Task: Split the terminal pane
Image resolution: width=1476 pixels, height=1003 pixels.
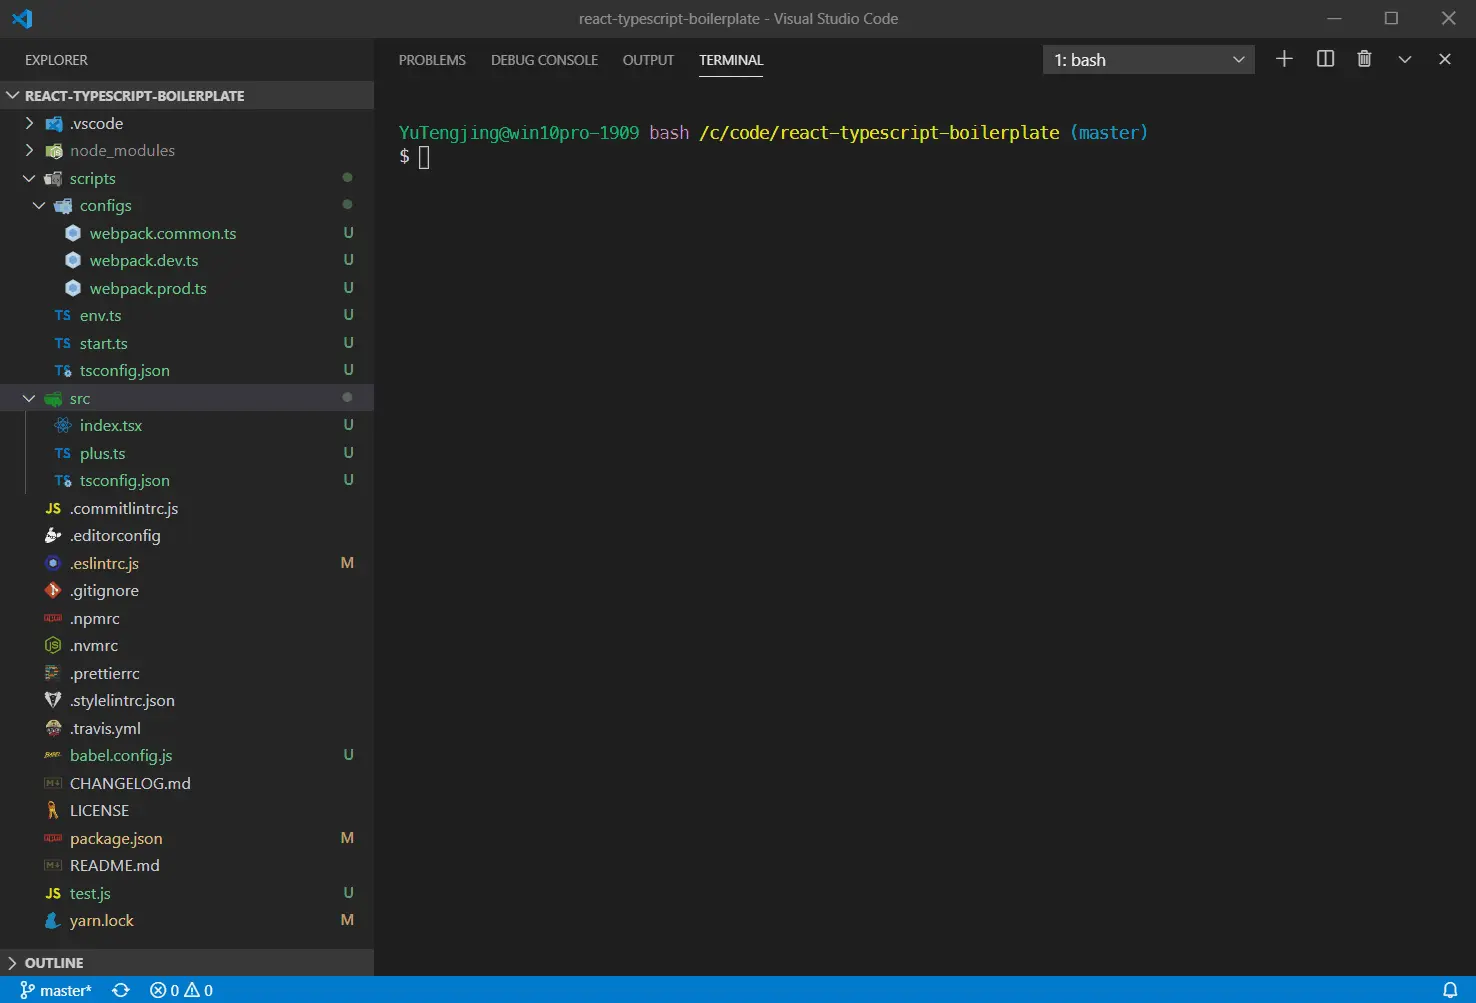Action: 1325,59
